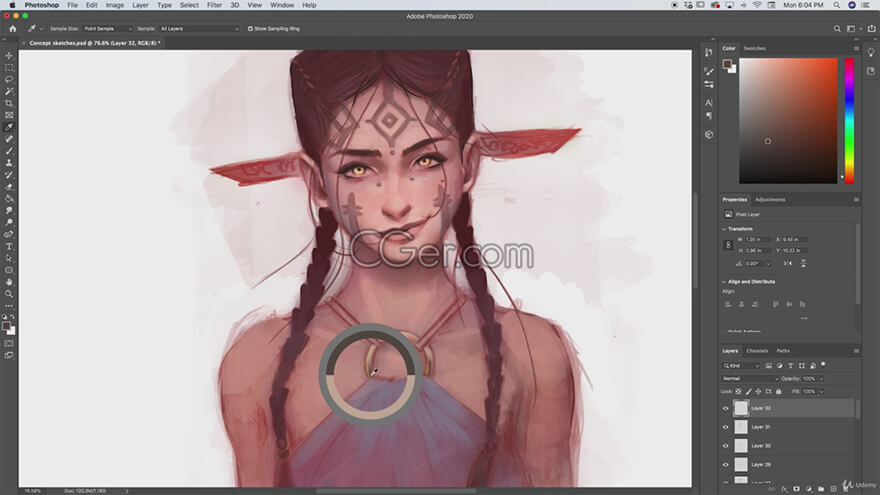Select the Eyedropper tool in toolbar

9,127
